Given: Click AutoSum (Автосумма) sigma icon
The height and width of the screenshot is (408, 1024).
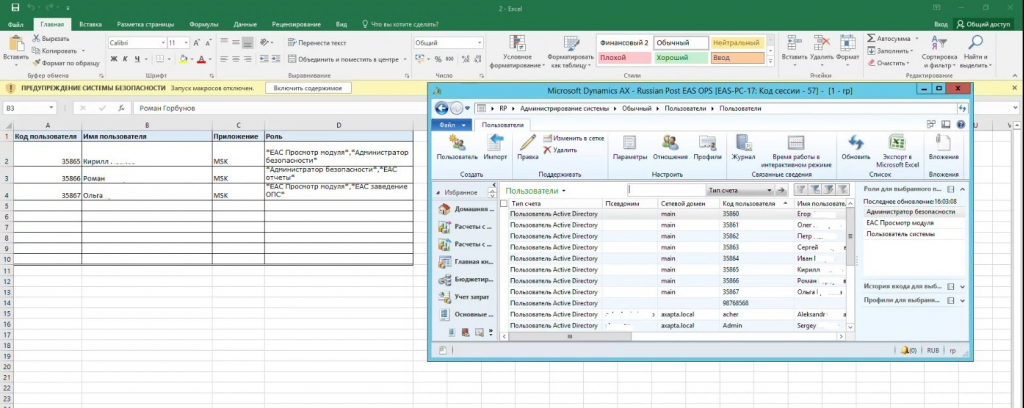Looking at the screenshot, I should pos(871,39).
